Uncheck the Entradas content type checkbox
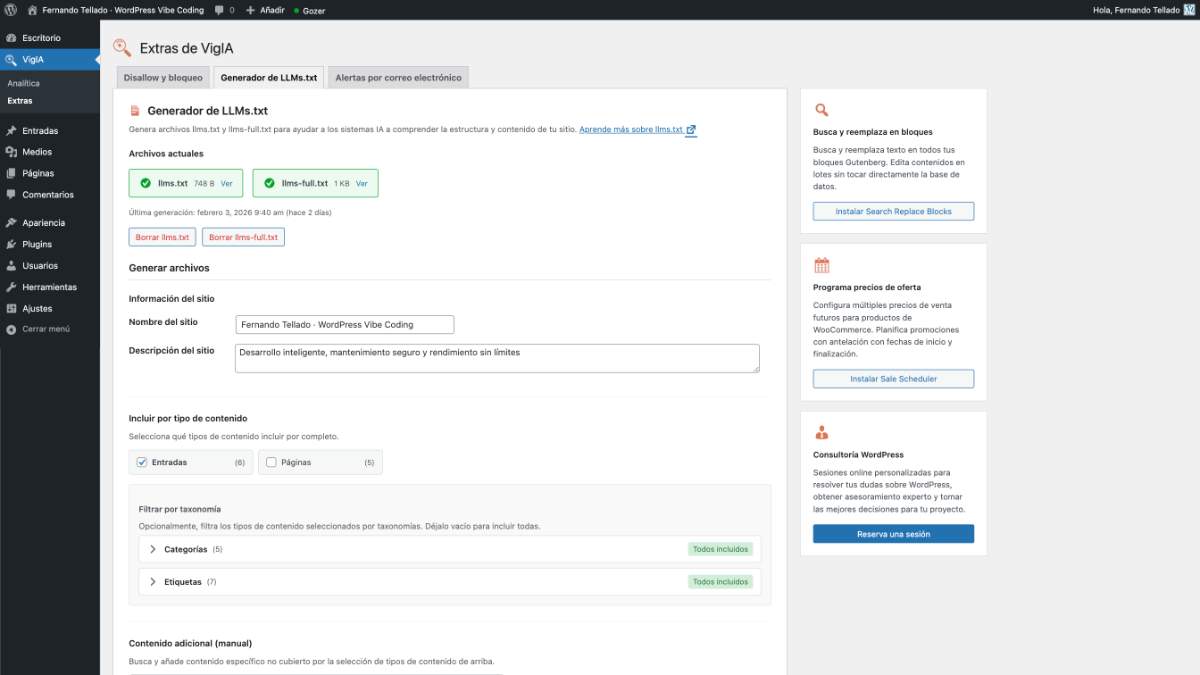Screen dimensions: 1200x675 tap(142, 462)
